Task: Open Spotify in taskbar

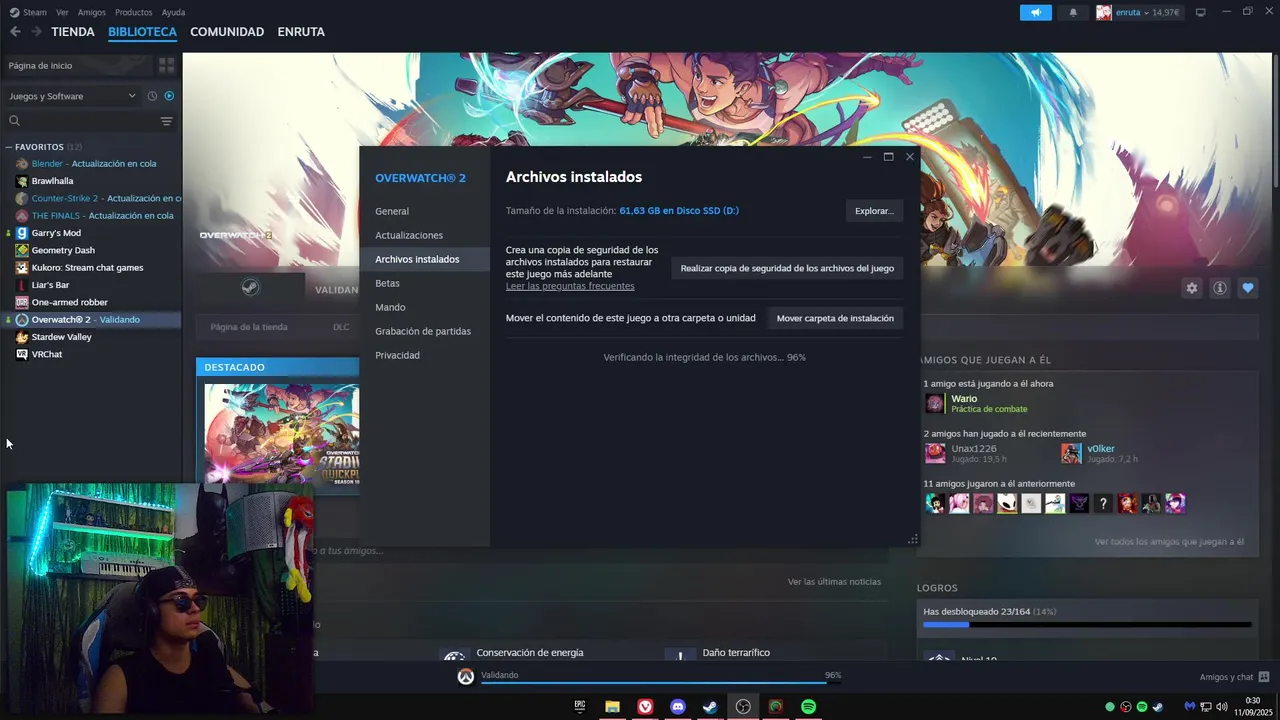Action: coord(808,707)
